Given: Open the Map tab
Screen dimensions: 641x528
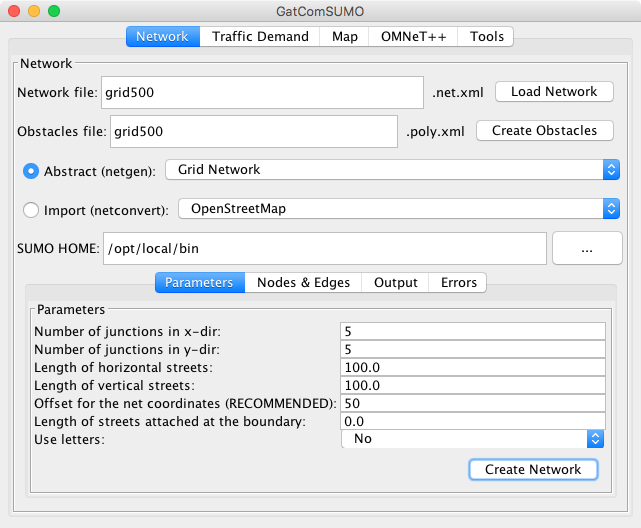Looking at the screenshot, I should [344, 36].
